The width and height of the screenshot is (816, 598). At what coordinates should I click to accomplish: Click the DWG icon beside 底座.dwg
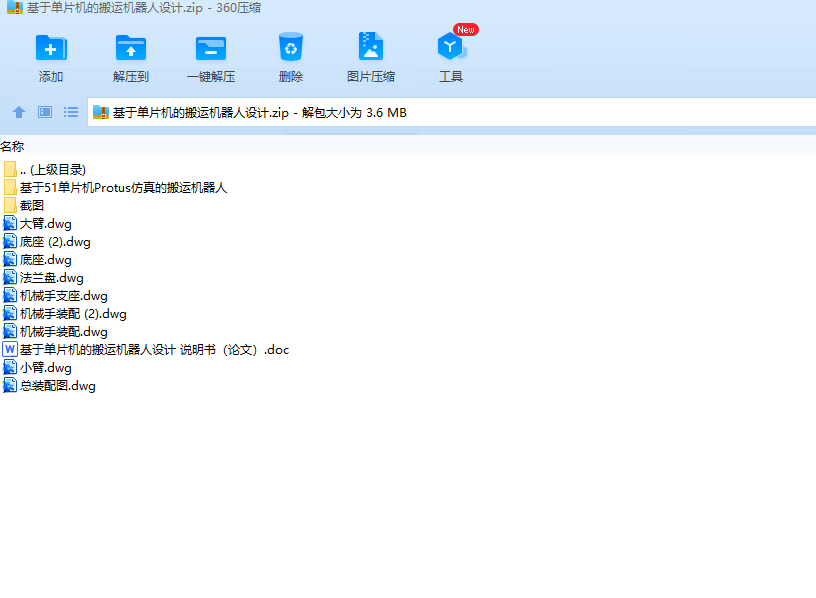point(10,259)
